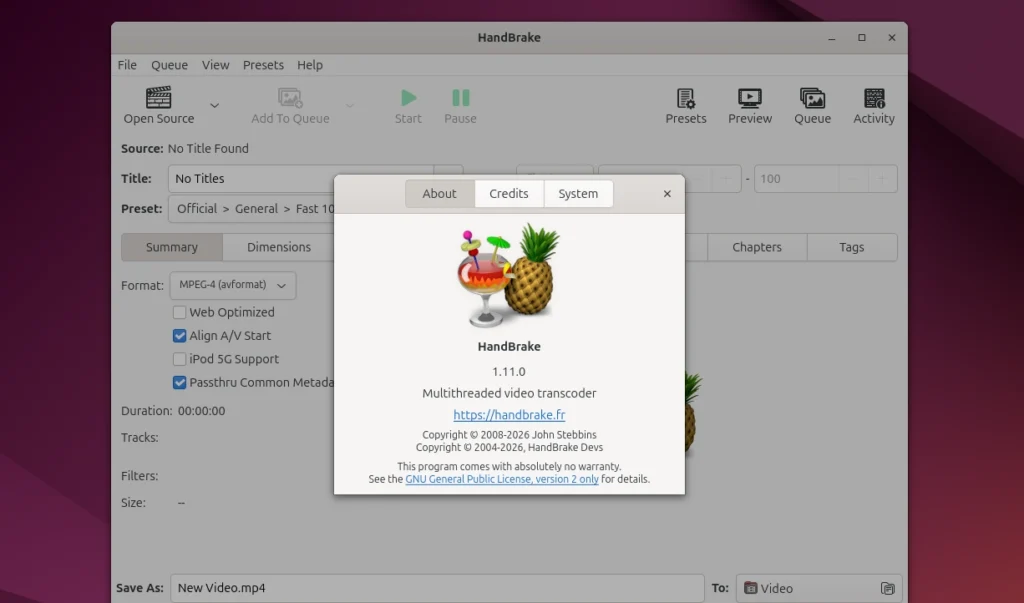This screenshot has width=1024, height=603.
Task: Click the Add To Queue icon
Action: click(x=290, y=98)
